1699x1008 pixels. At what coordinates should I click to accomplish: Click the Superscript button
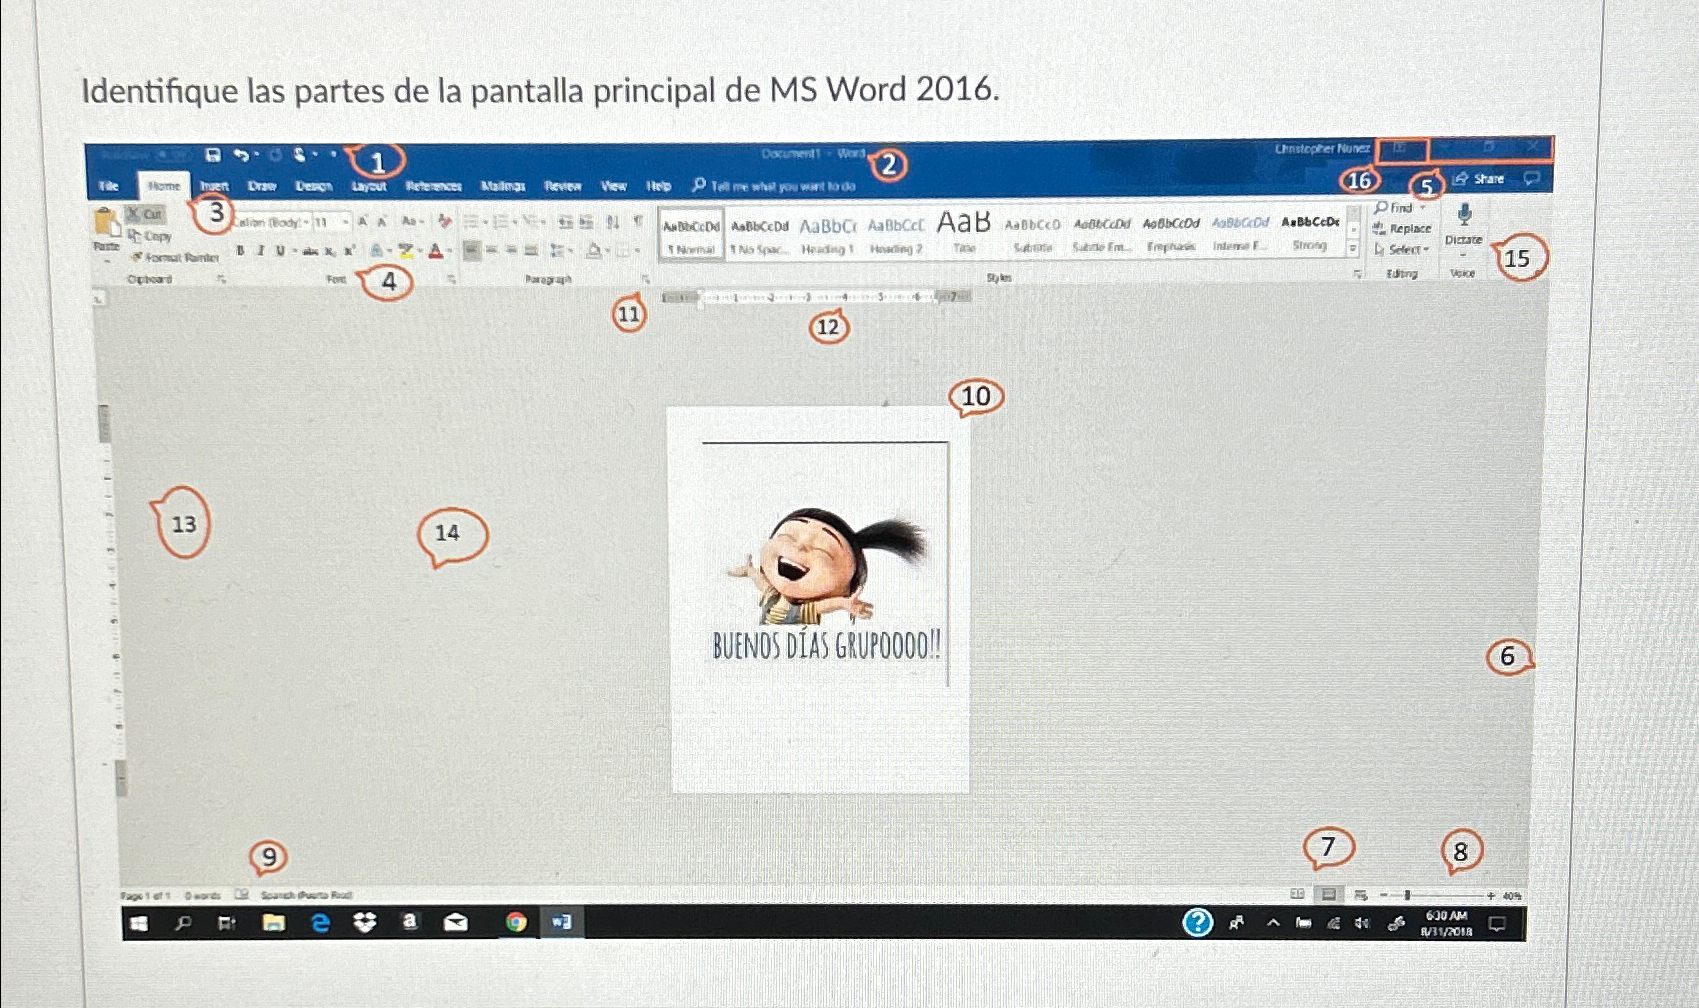coord(349,251)
